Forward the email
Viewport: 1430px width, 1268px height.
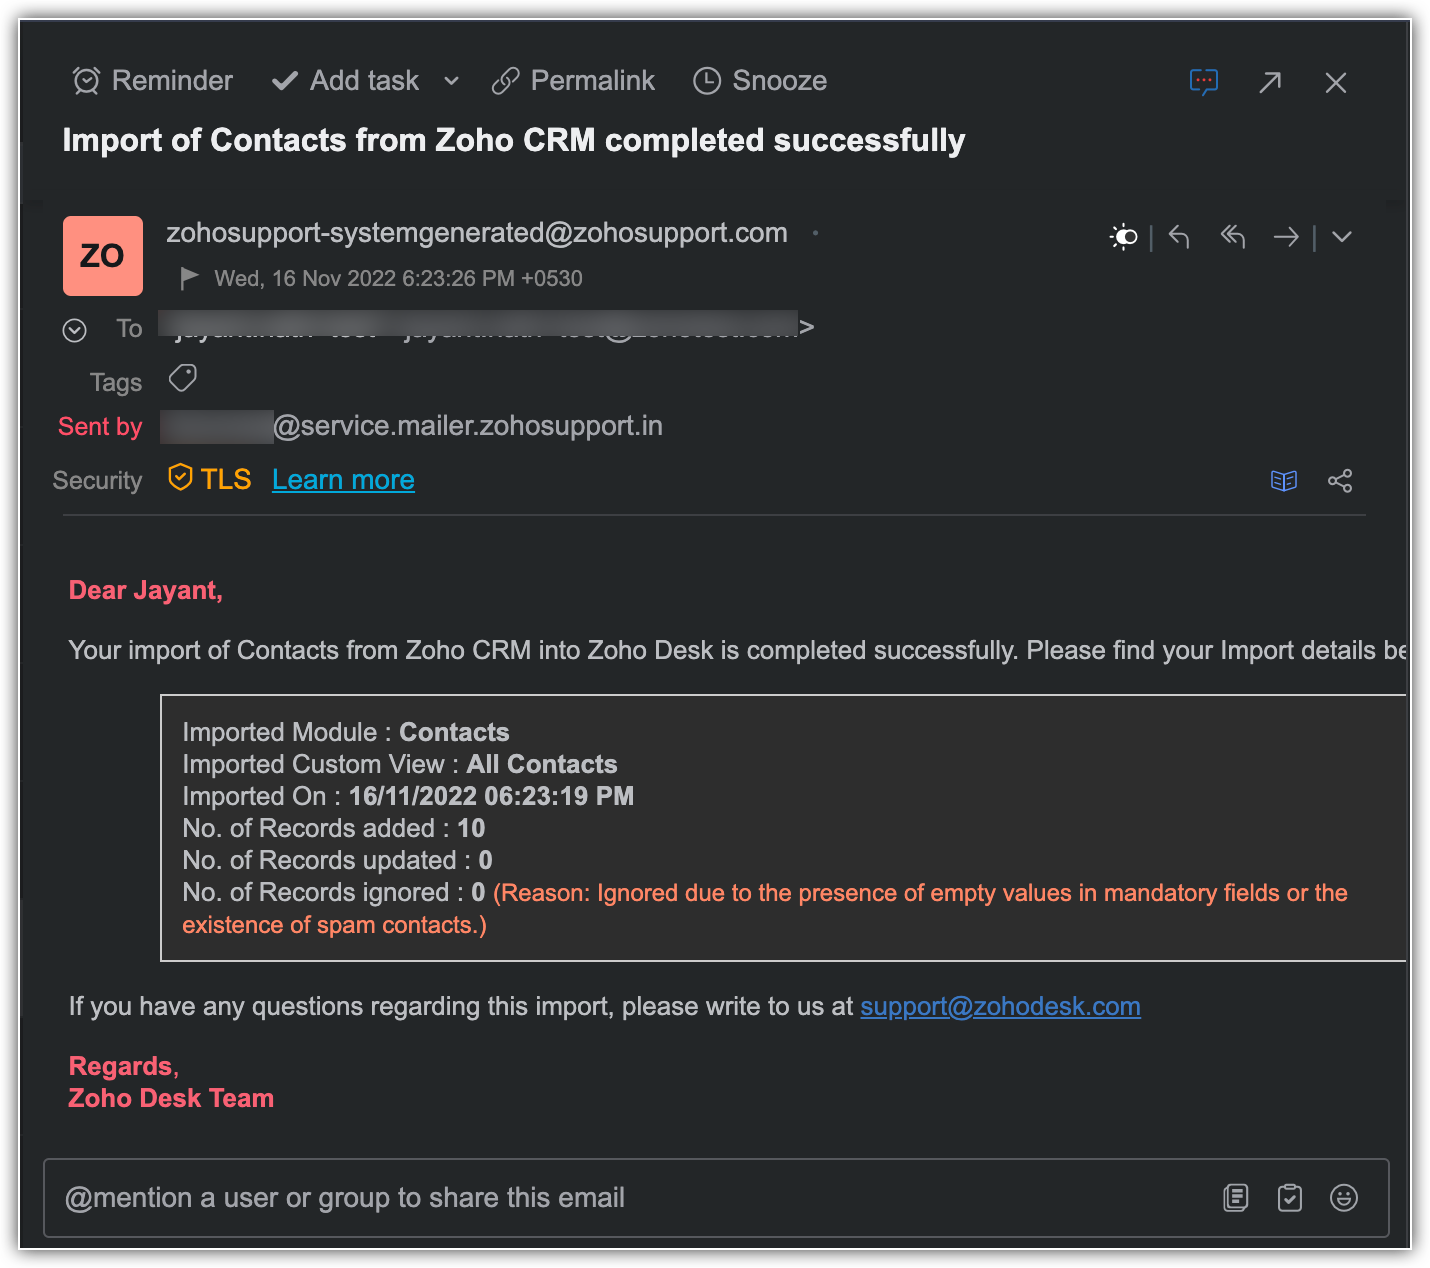1286,237
